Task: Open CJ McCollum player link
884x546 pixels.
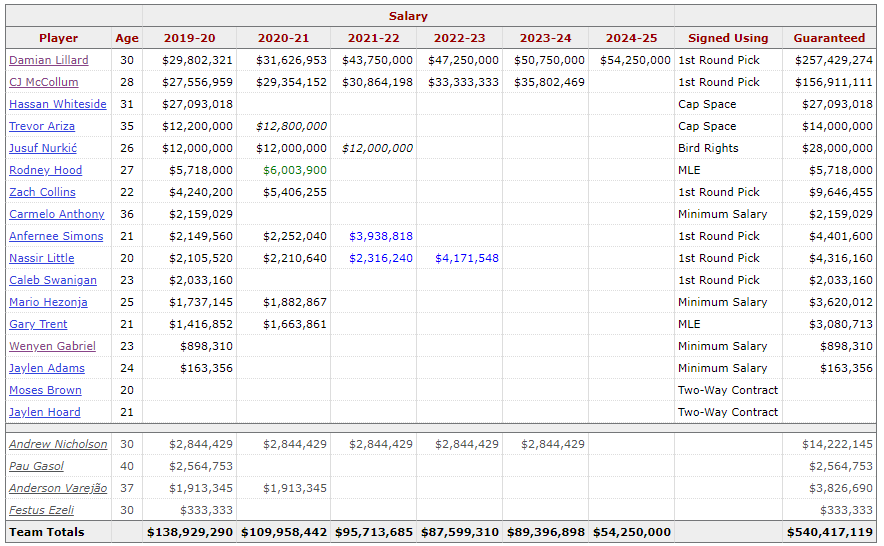Action: pos(43,82)
